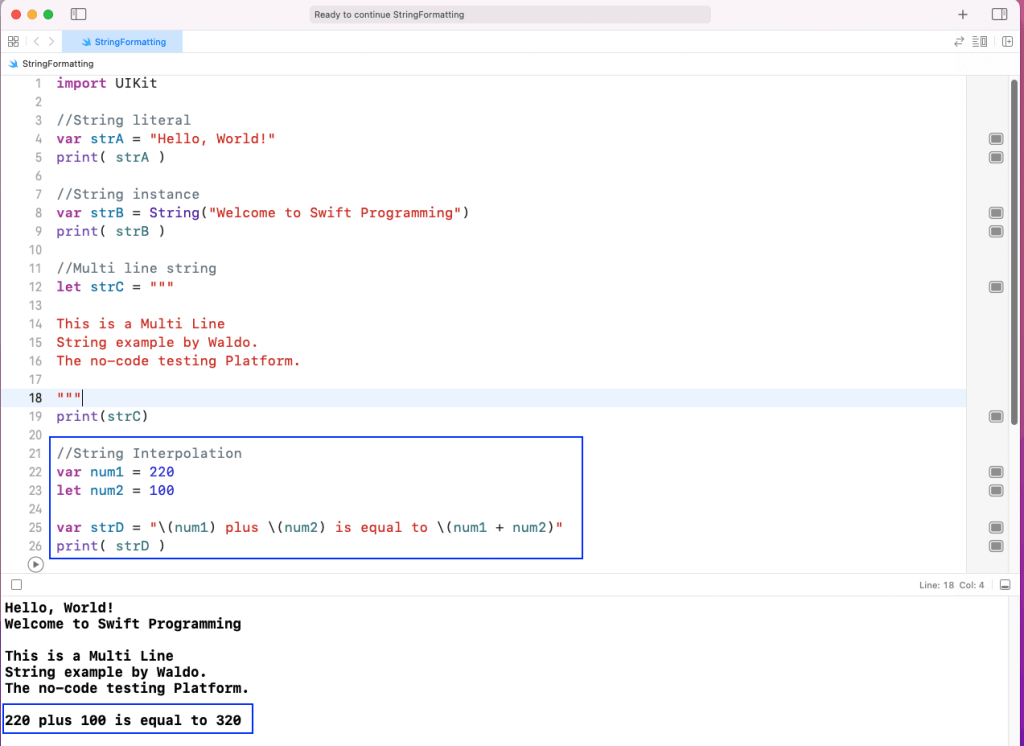Show quick look result for strB line 8
Image resolution: width=1024 pixels, height=746 pixels.
(x=996, y=213)
